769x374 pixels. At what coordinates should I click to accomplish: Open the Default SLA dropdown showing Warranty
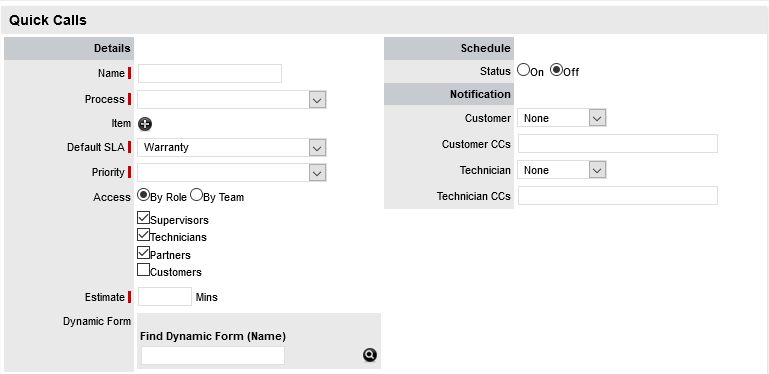[x=232, y=148]
